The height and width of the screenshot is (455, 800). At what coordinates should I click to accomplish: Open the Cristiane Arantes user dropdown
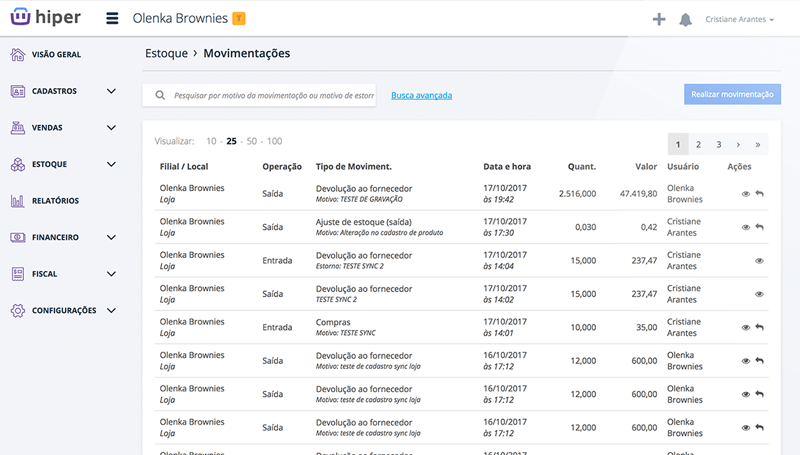coord(739,19)
